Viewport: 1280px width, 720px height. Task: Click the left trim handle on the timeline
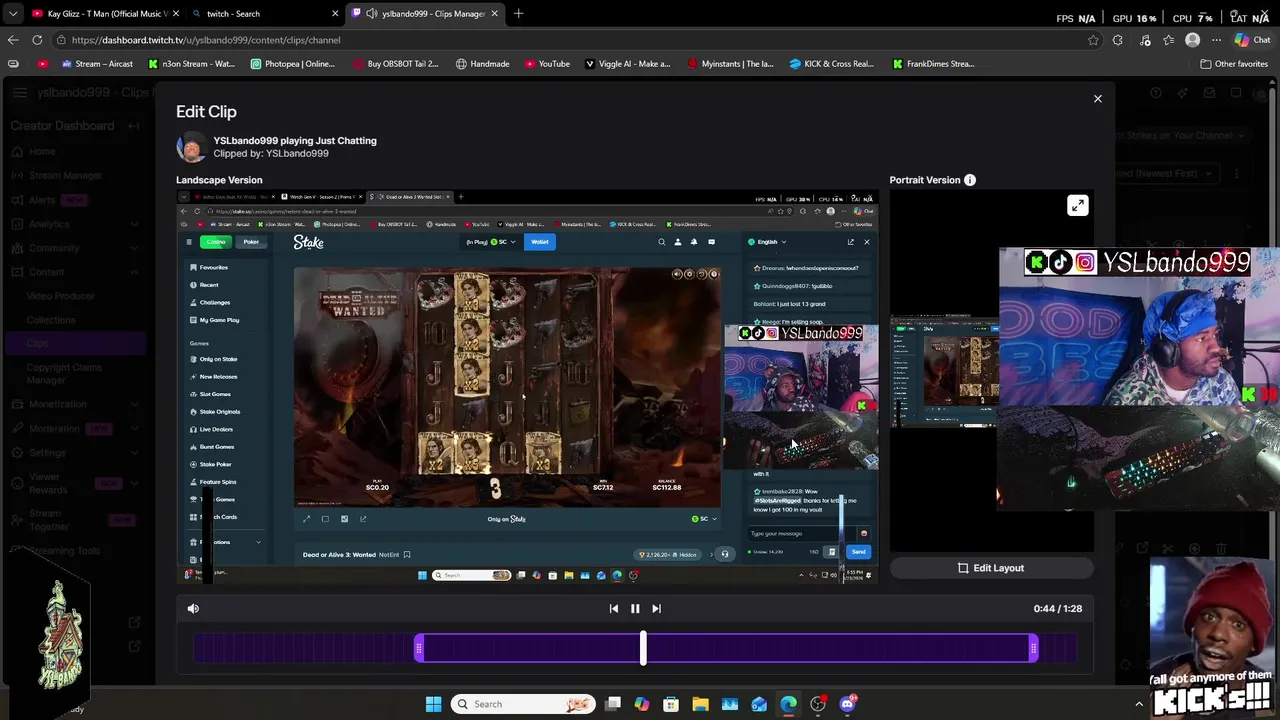(419, 649)
